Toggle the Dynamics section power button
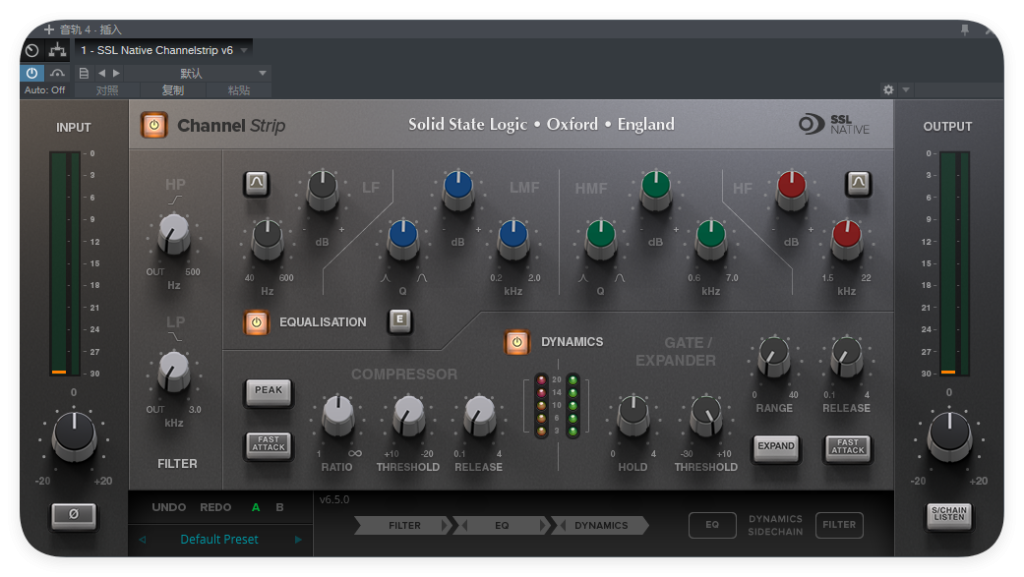The height and width of the screenshot is (577, 1024). click(517, 342)
